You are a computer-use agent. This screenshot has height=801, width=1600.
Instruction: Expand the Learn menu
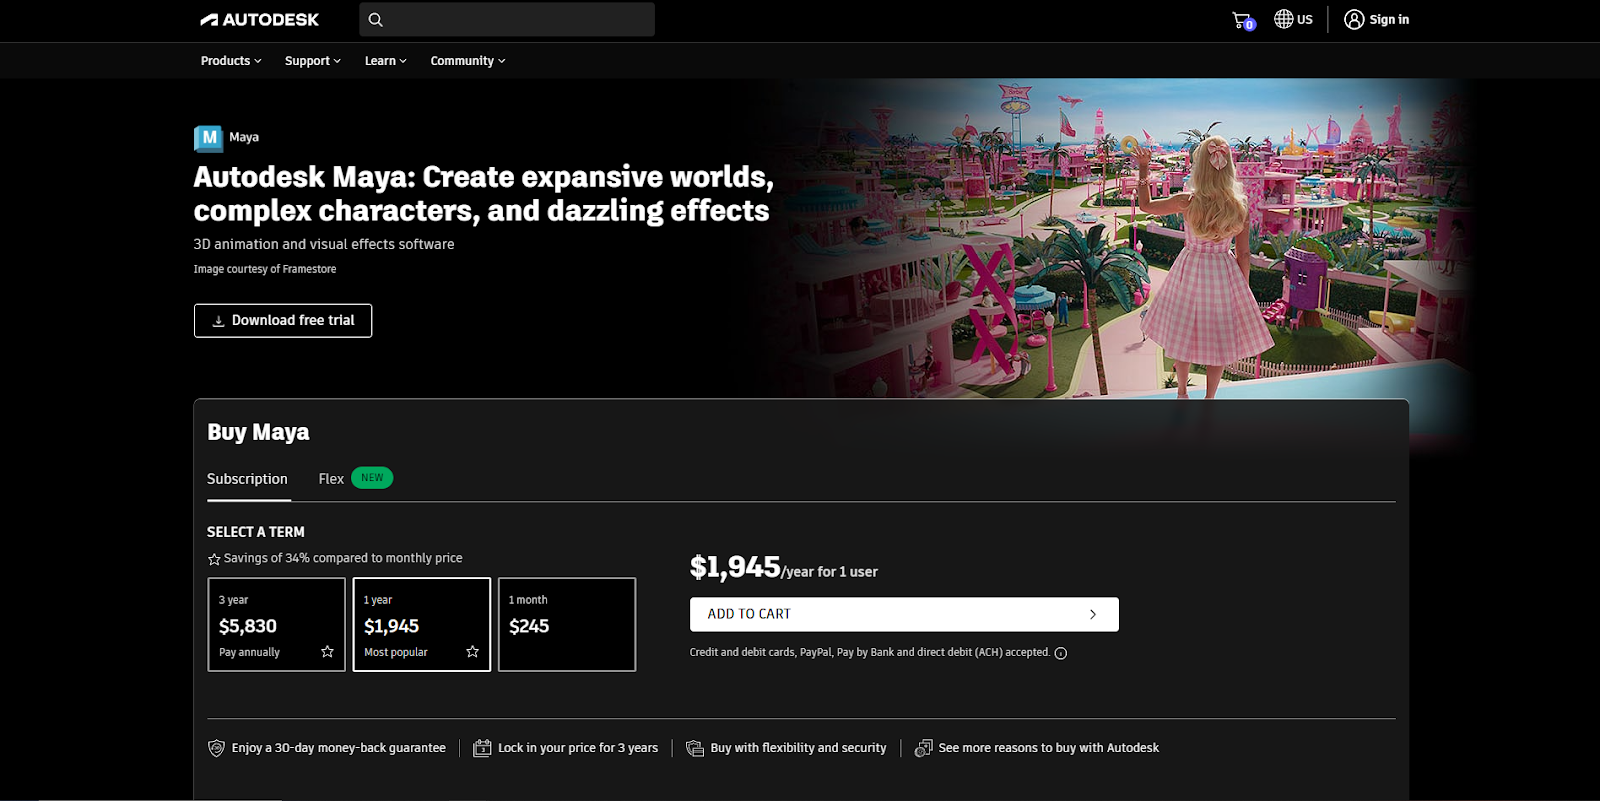tap(385, 61)
